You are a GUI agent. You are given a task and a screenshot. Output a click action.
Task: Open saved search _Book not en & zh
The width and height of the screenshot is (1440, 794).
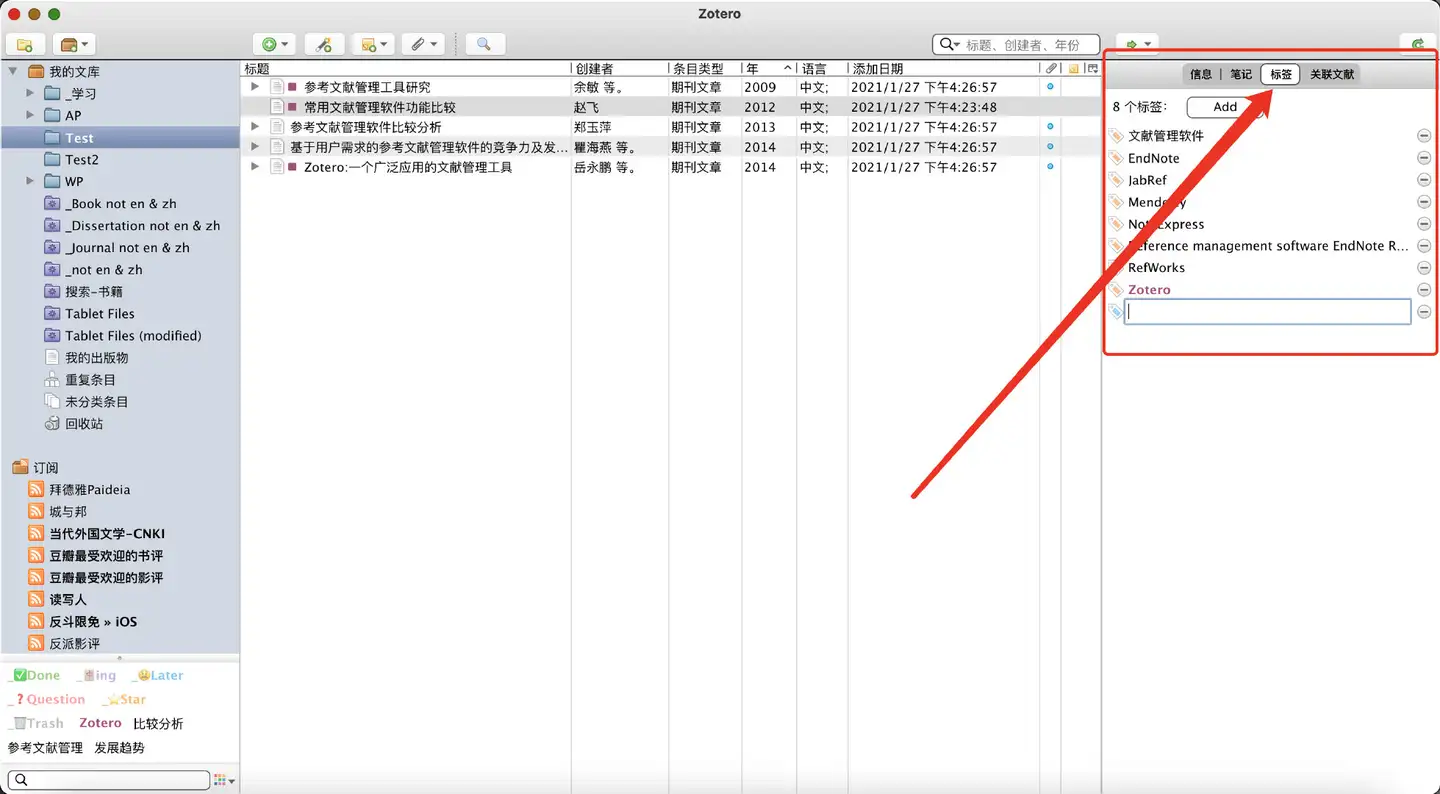[121, 204]
